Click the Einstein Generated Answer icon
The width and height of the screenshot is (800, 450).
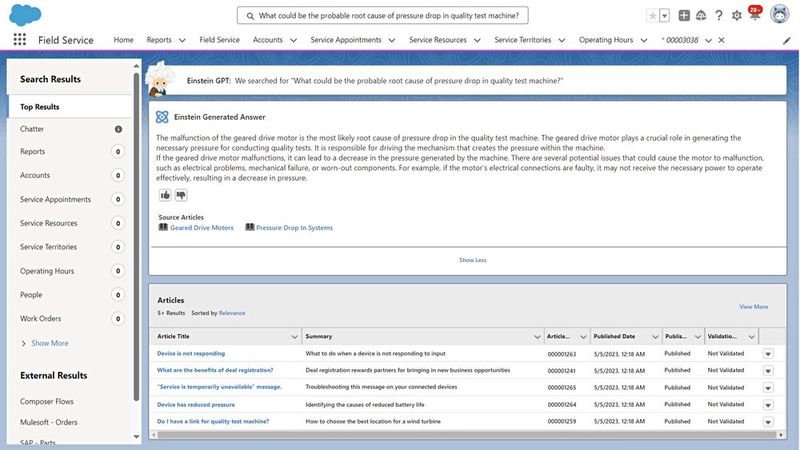[x=162, y=117]
